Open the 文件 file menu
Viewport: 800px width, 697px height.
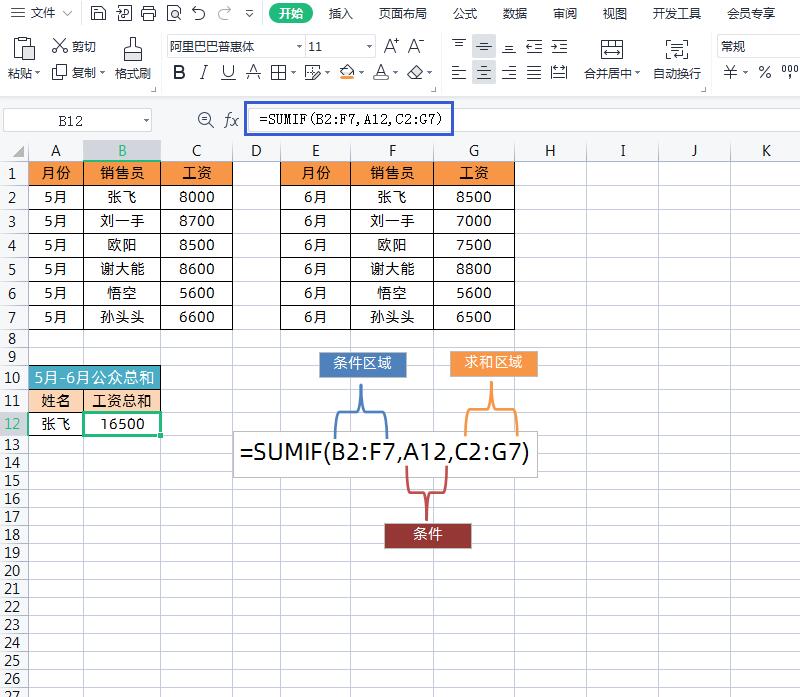click(x=41, y=13)
